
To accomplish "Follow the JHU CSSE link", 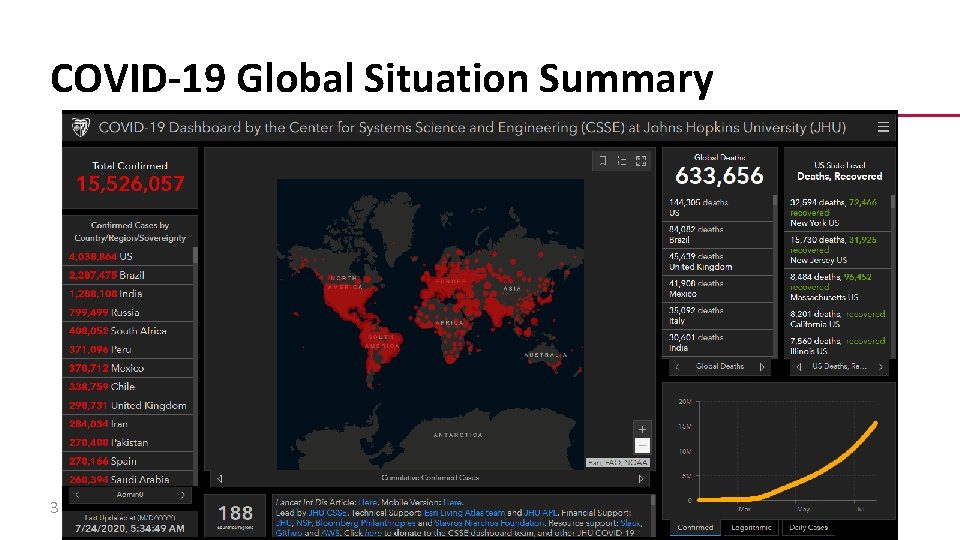I will point(328,512).
